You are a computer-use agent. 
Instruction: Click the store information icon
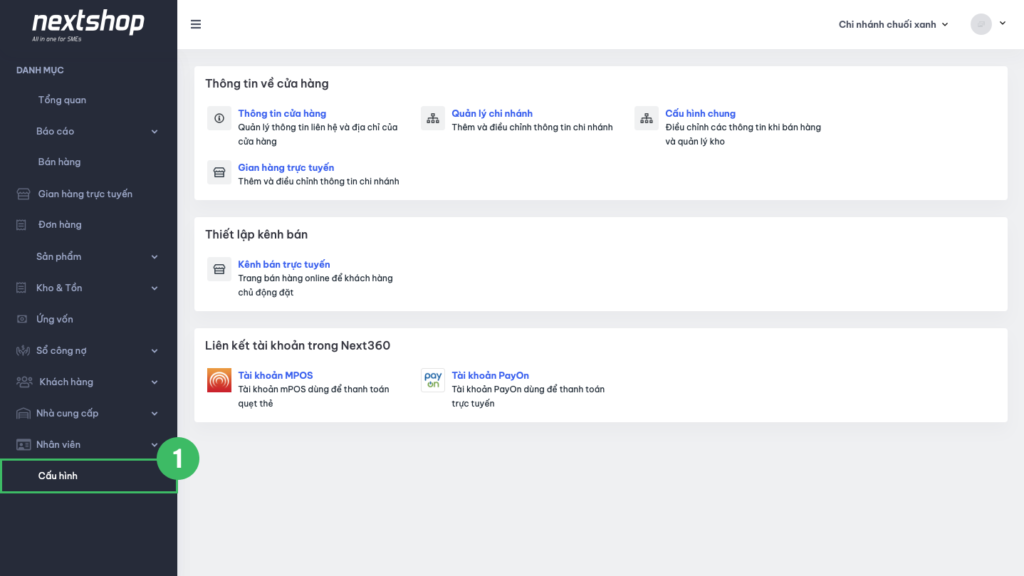(219, 118)
